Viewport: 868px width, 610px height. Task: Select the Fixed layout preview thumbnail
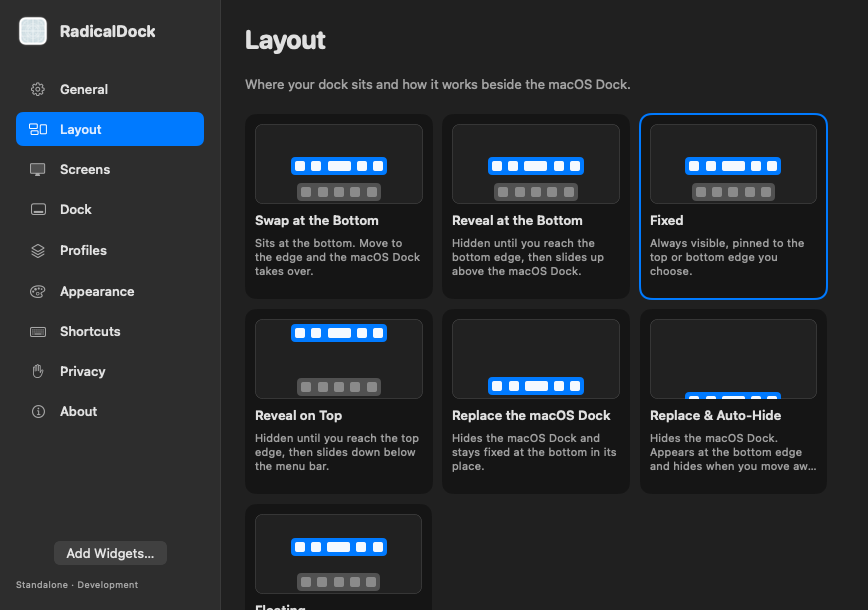tap(733, 164)
